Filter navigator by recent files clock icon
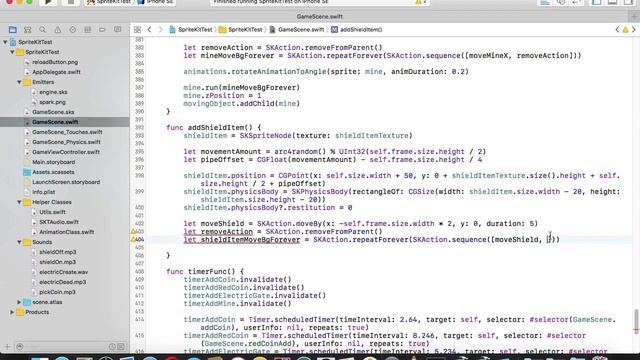640x360 pixels. [x=112, y=347]
